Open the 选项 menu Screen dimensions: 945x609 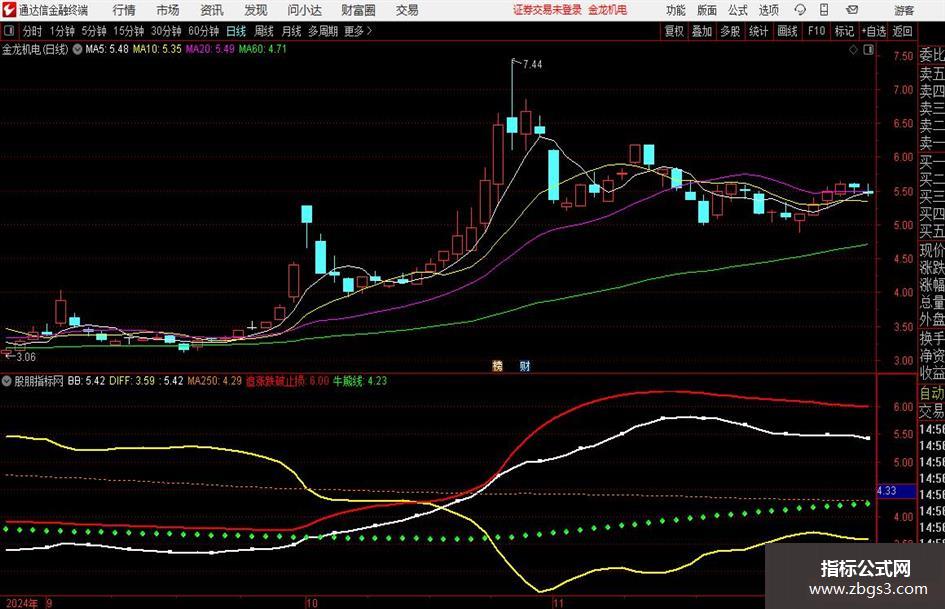(768, 10)
